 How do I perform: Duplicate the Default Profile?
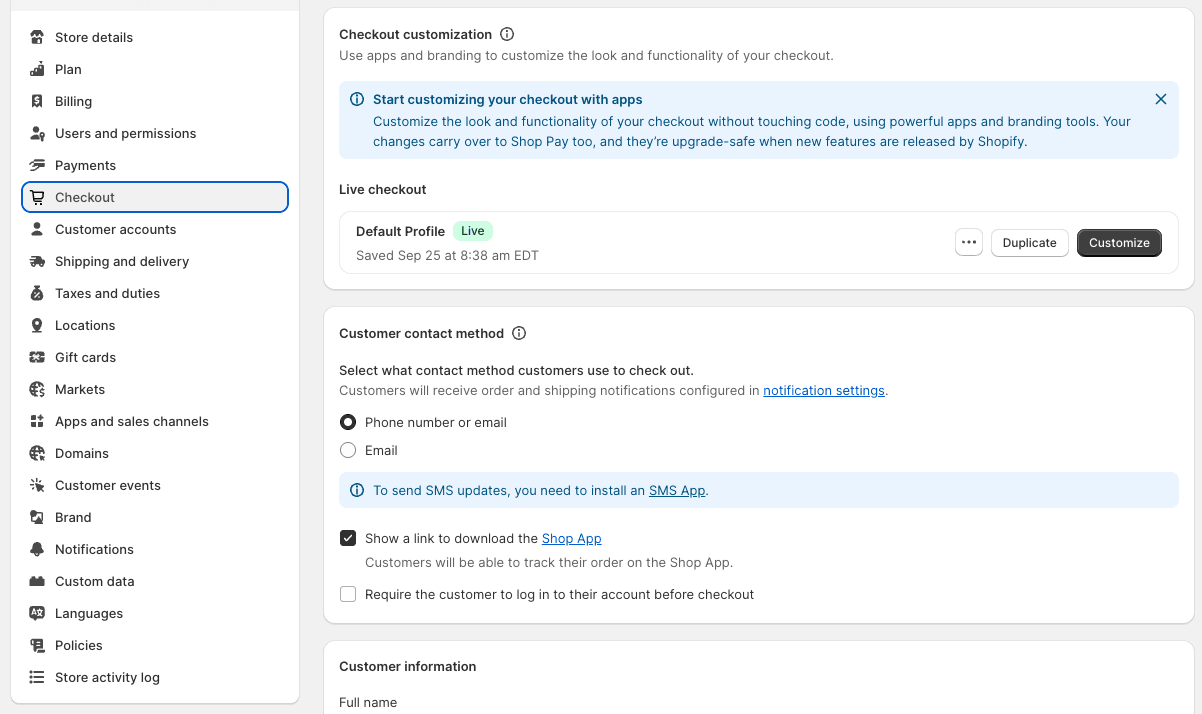[x=1029, y=242]
